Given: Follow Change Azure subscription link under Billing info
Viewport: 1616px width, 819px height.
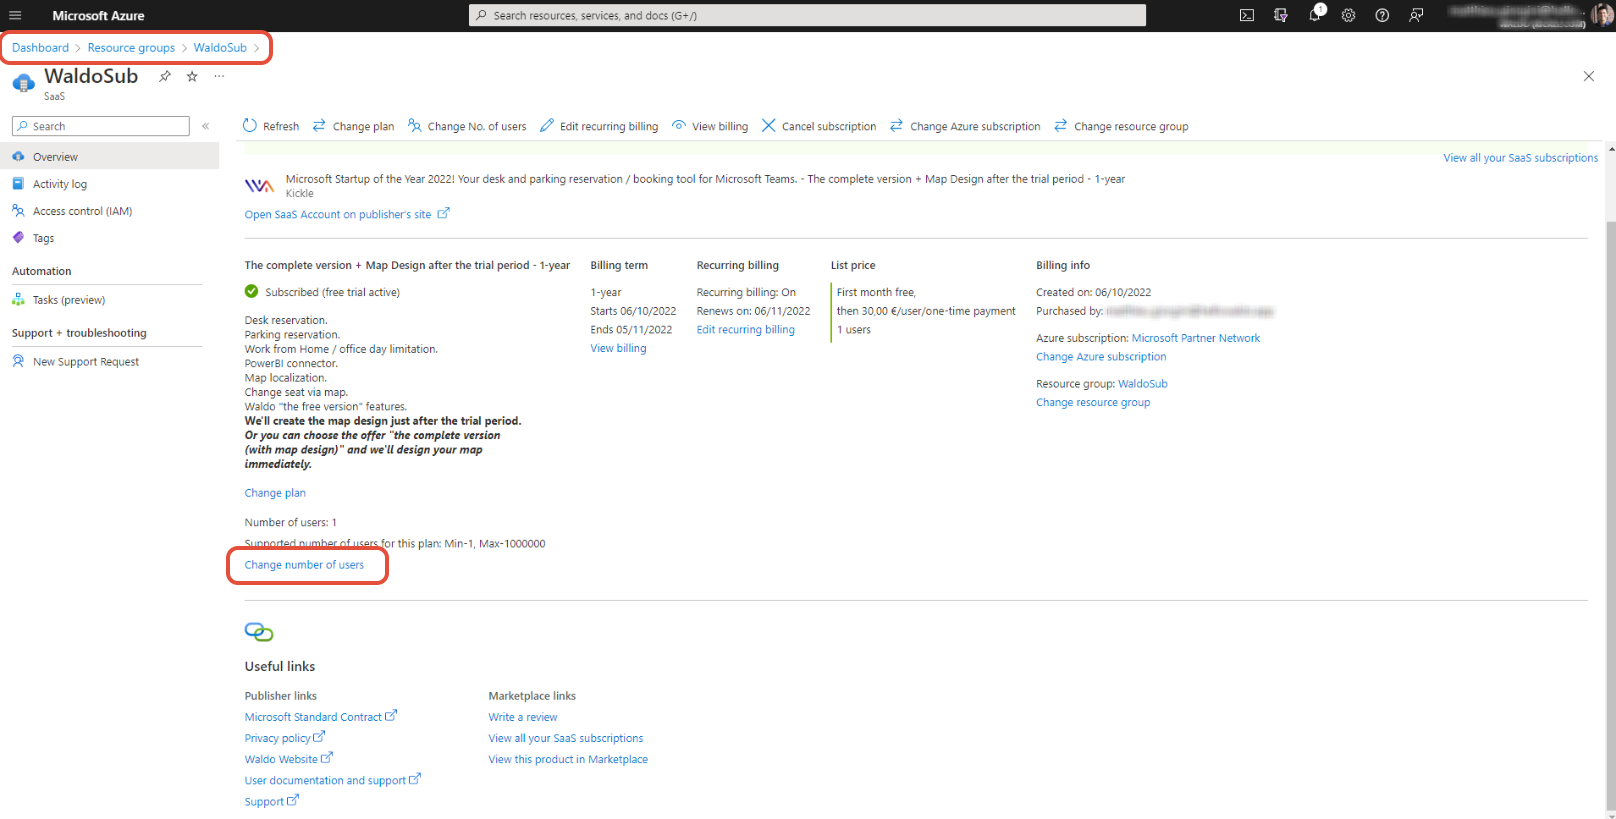Looking at the screenshot, I should tap(1101, 357).
